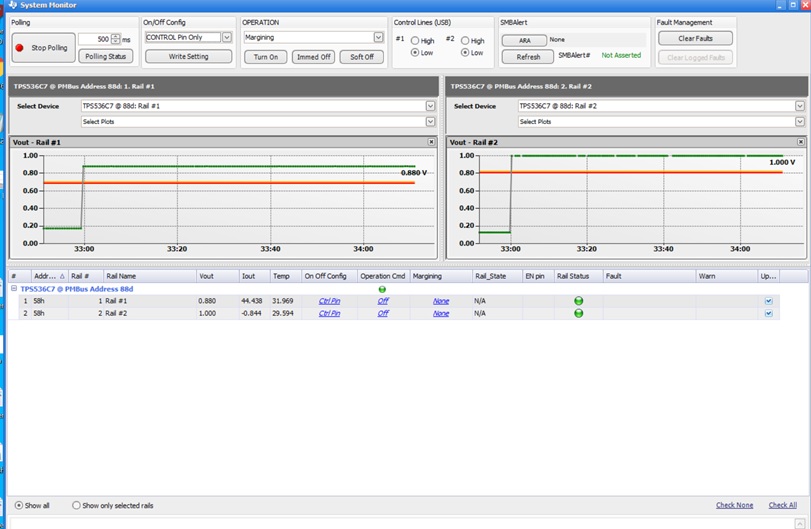Close the Vout Rail #2 plot panel

pos(803,142)
